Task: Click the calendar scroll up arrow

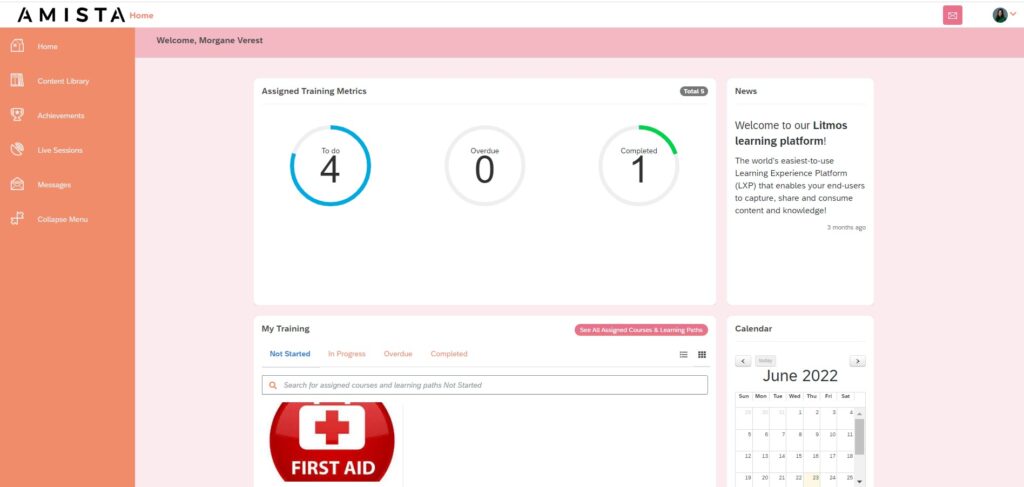Action: pyautogui.click(x=859, y=414)
